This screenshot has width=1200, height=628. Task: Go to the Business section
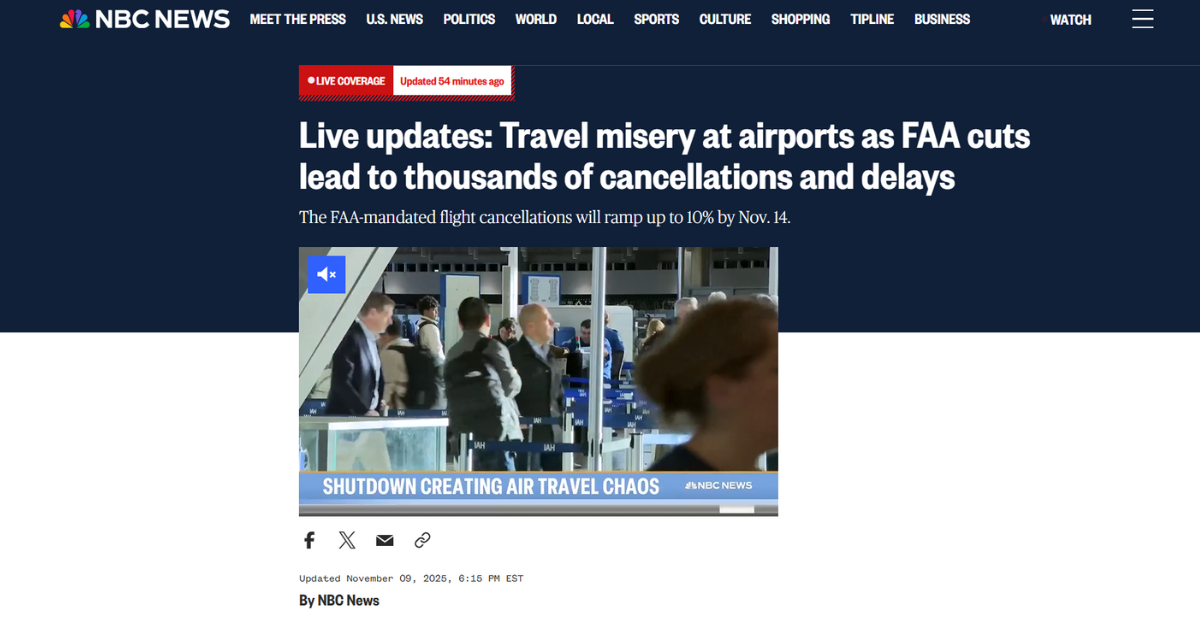[942, 19]
